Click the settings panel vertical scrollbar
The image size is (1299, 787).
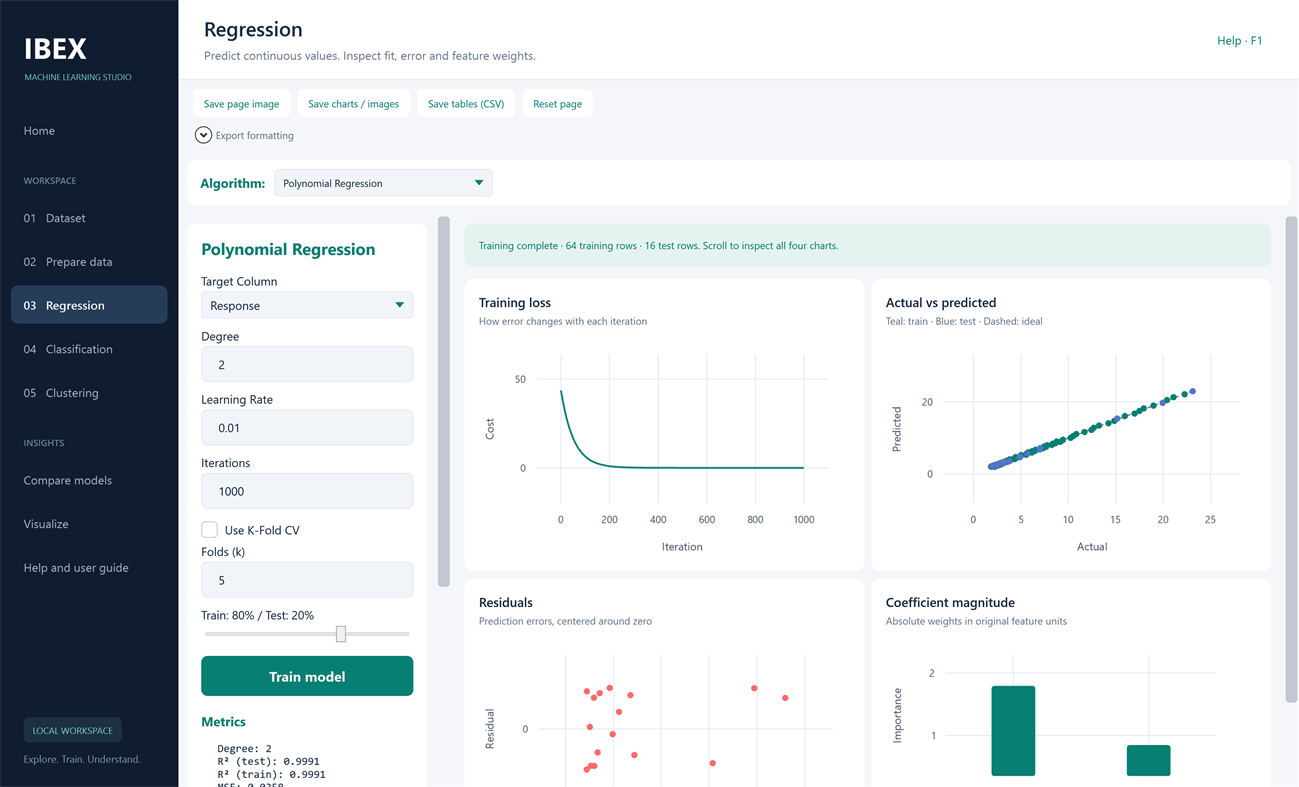[x=444, y=401]
